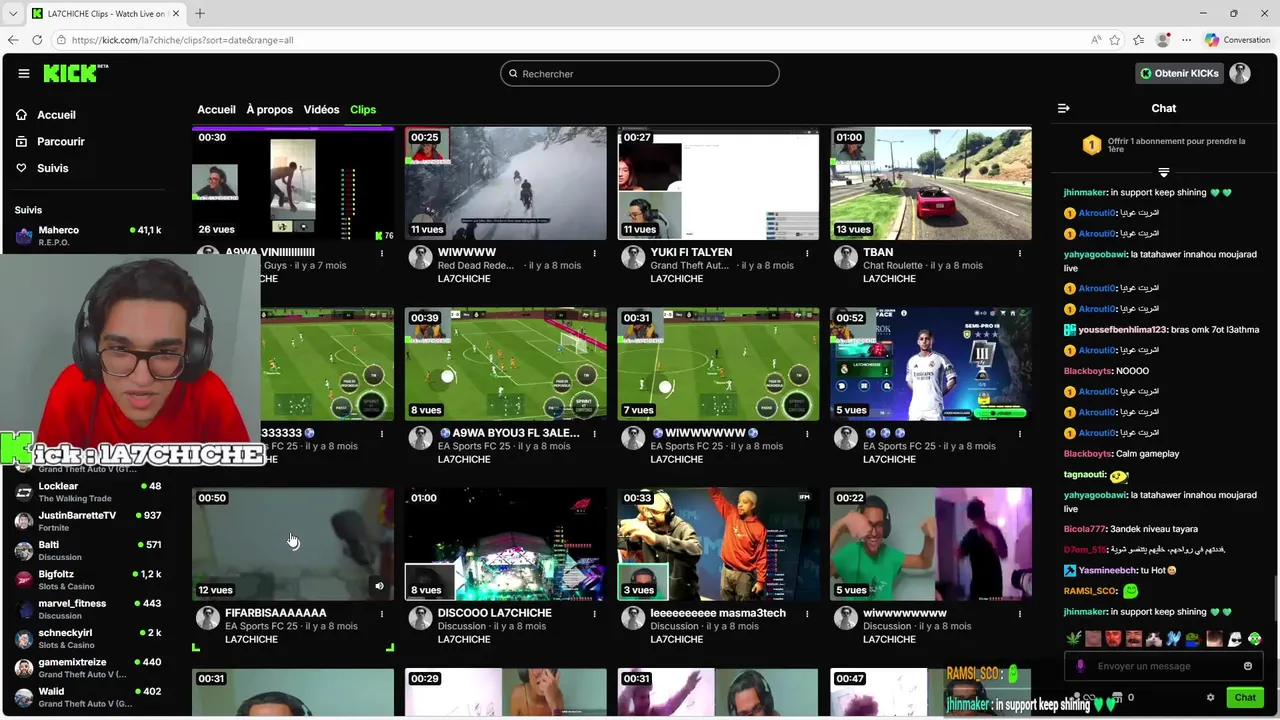This screenshot has height=720, width=1280.
Task: Click username Bicola777 in chat
Action: tap(1085, 529)
